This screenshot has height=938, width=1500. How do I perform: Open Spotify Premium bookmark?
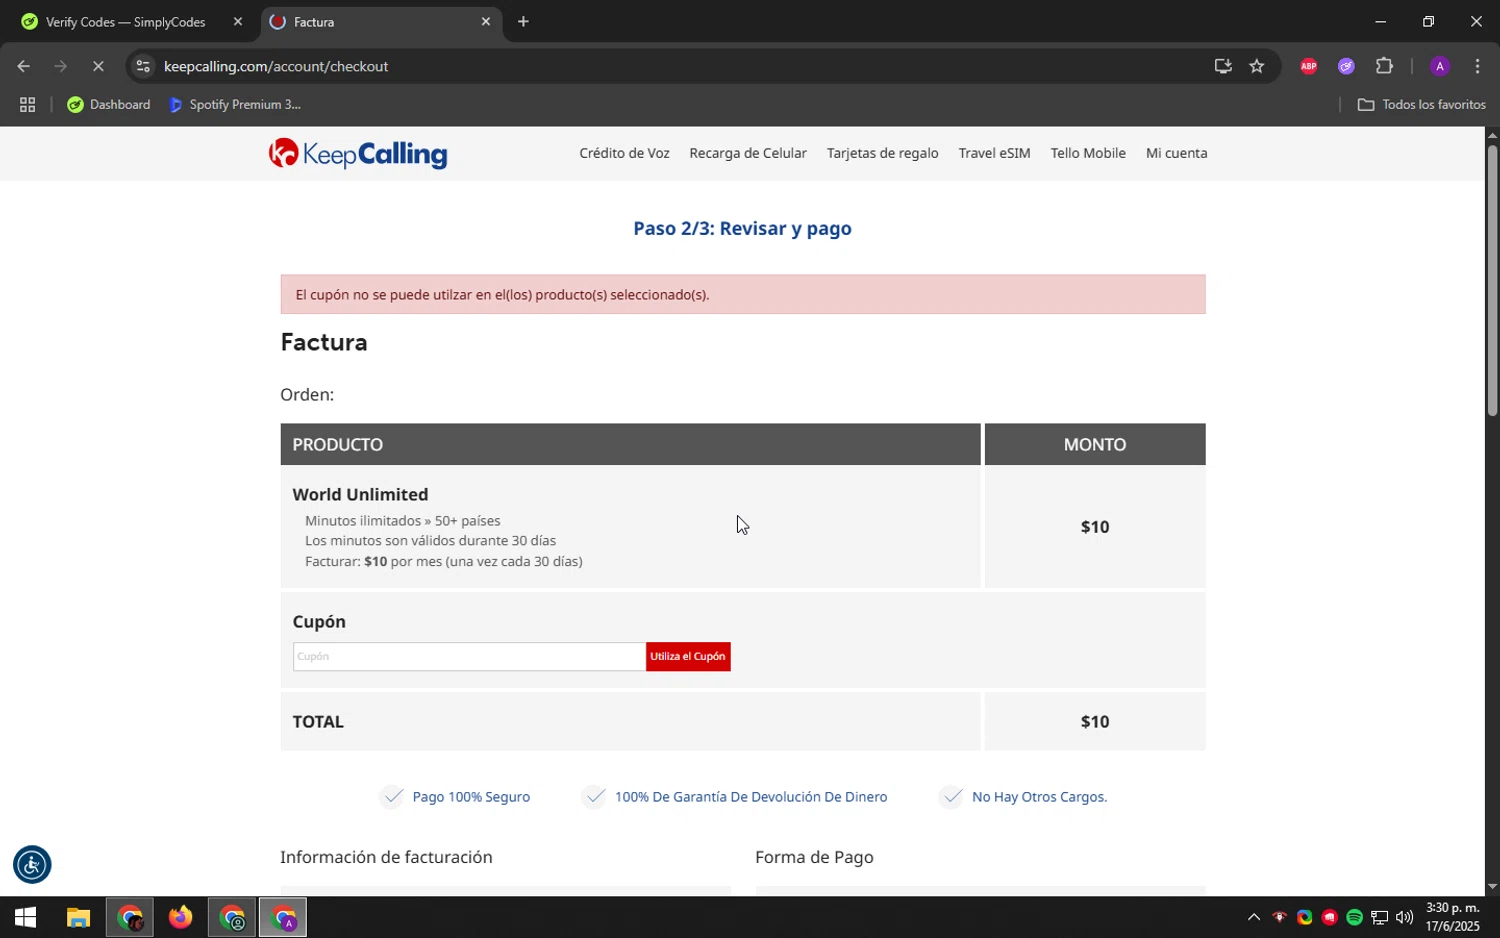click(235, 104)
